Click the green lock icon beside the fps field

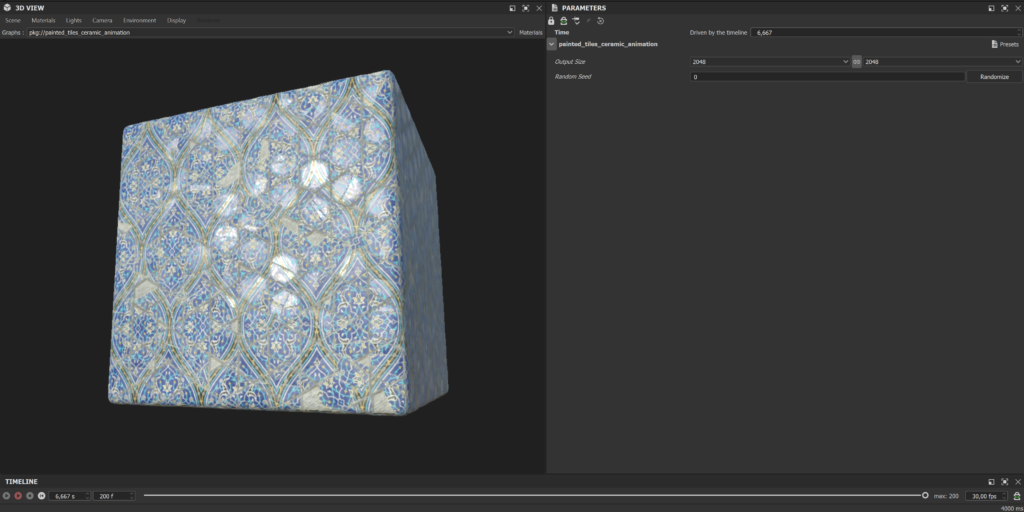click(x=1017, y=496)
